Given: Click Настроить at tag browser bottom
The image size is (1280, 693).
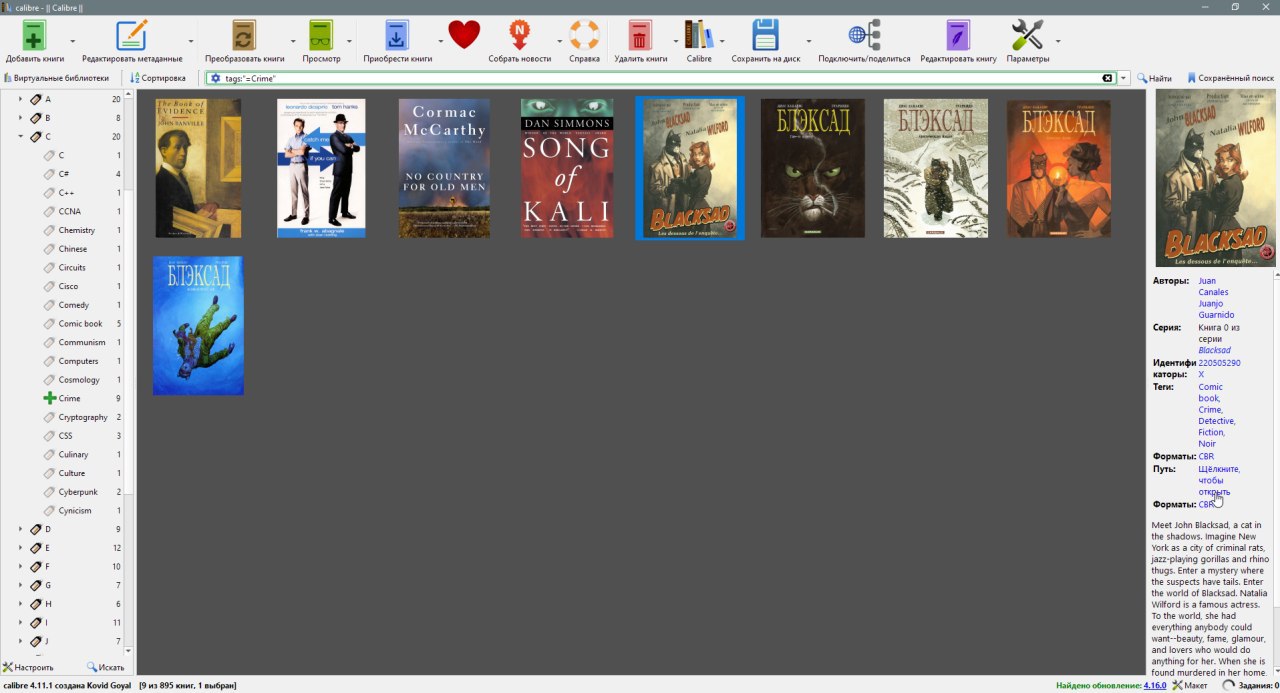Looking at the screenshot, I should [28, 667].
